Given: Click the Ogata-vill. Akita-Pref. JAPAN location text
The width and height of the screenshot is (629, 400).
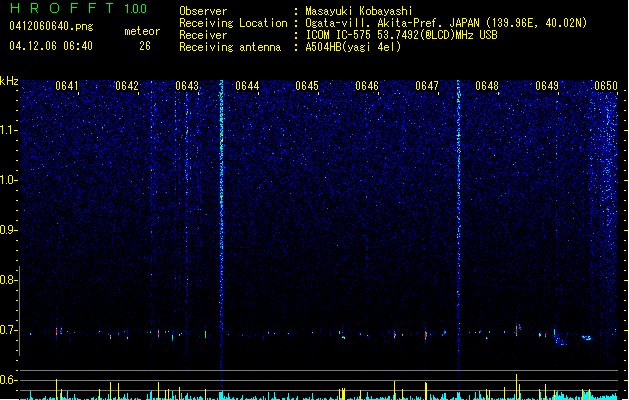Looking at the screenshot, I should click(x=392, y=23).
